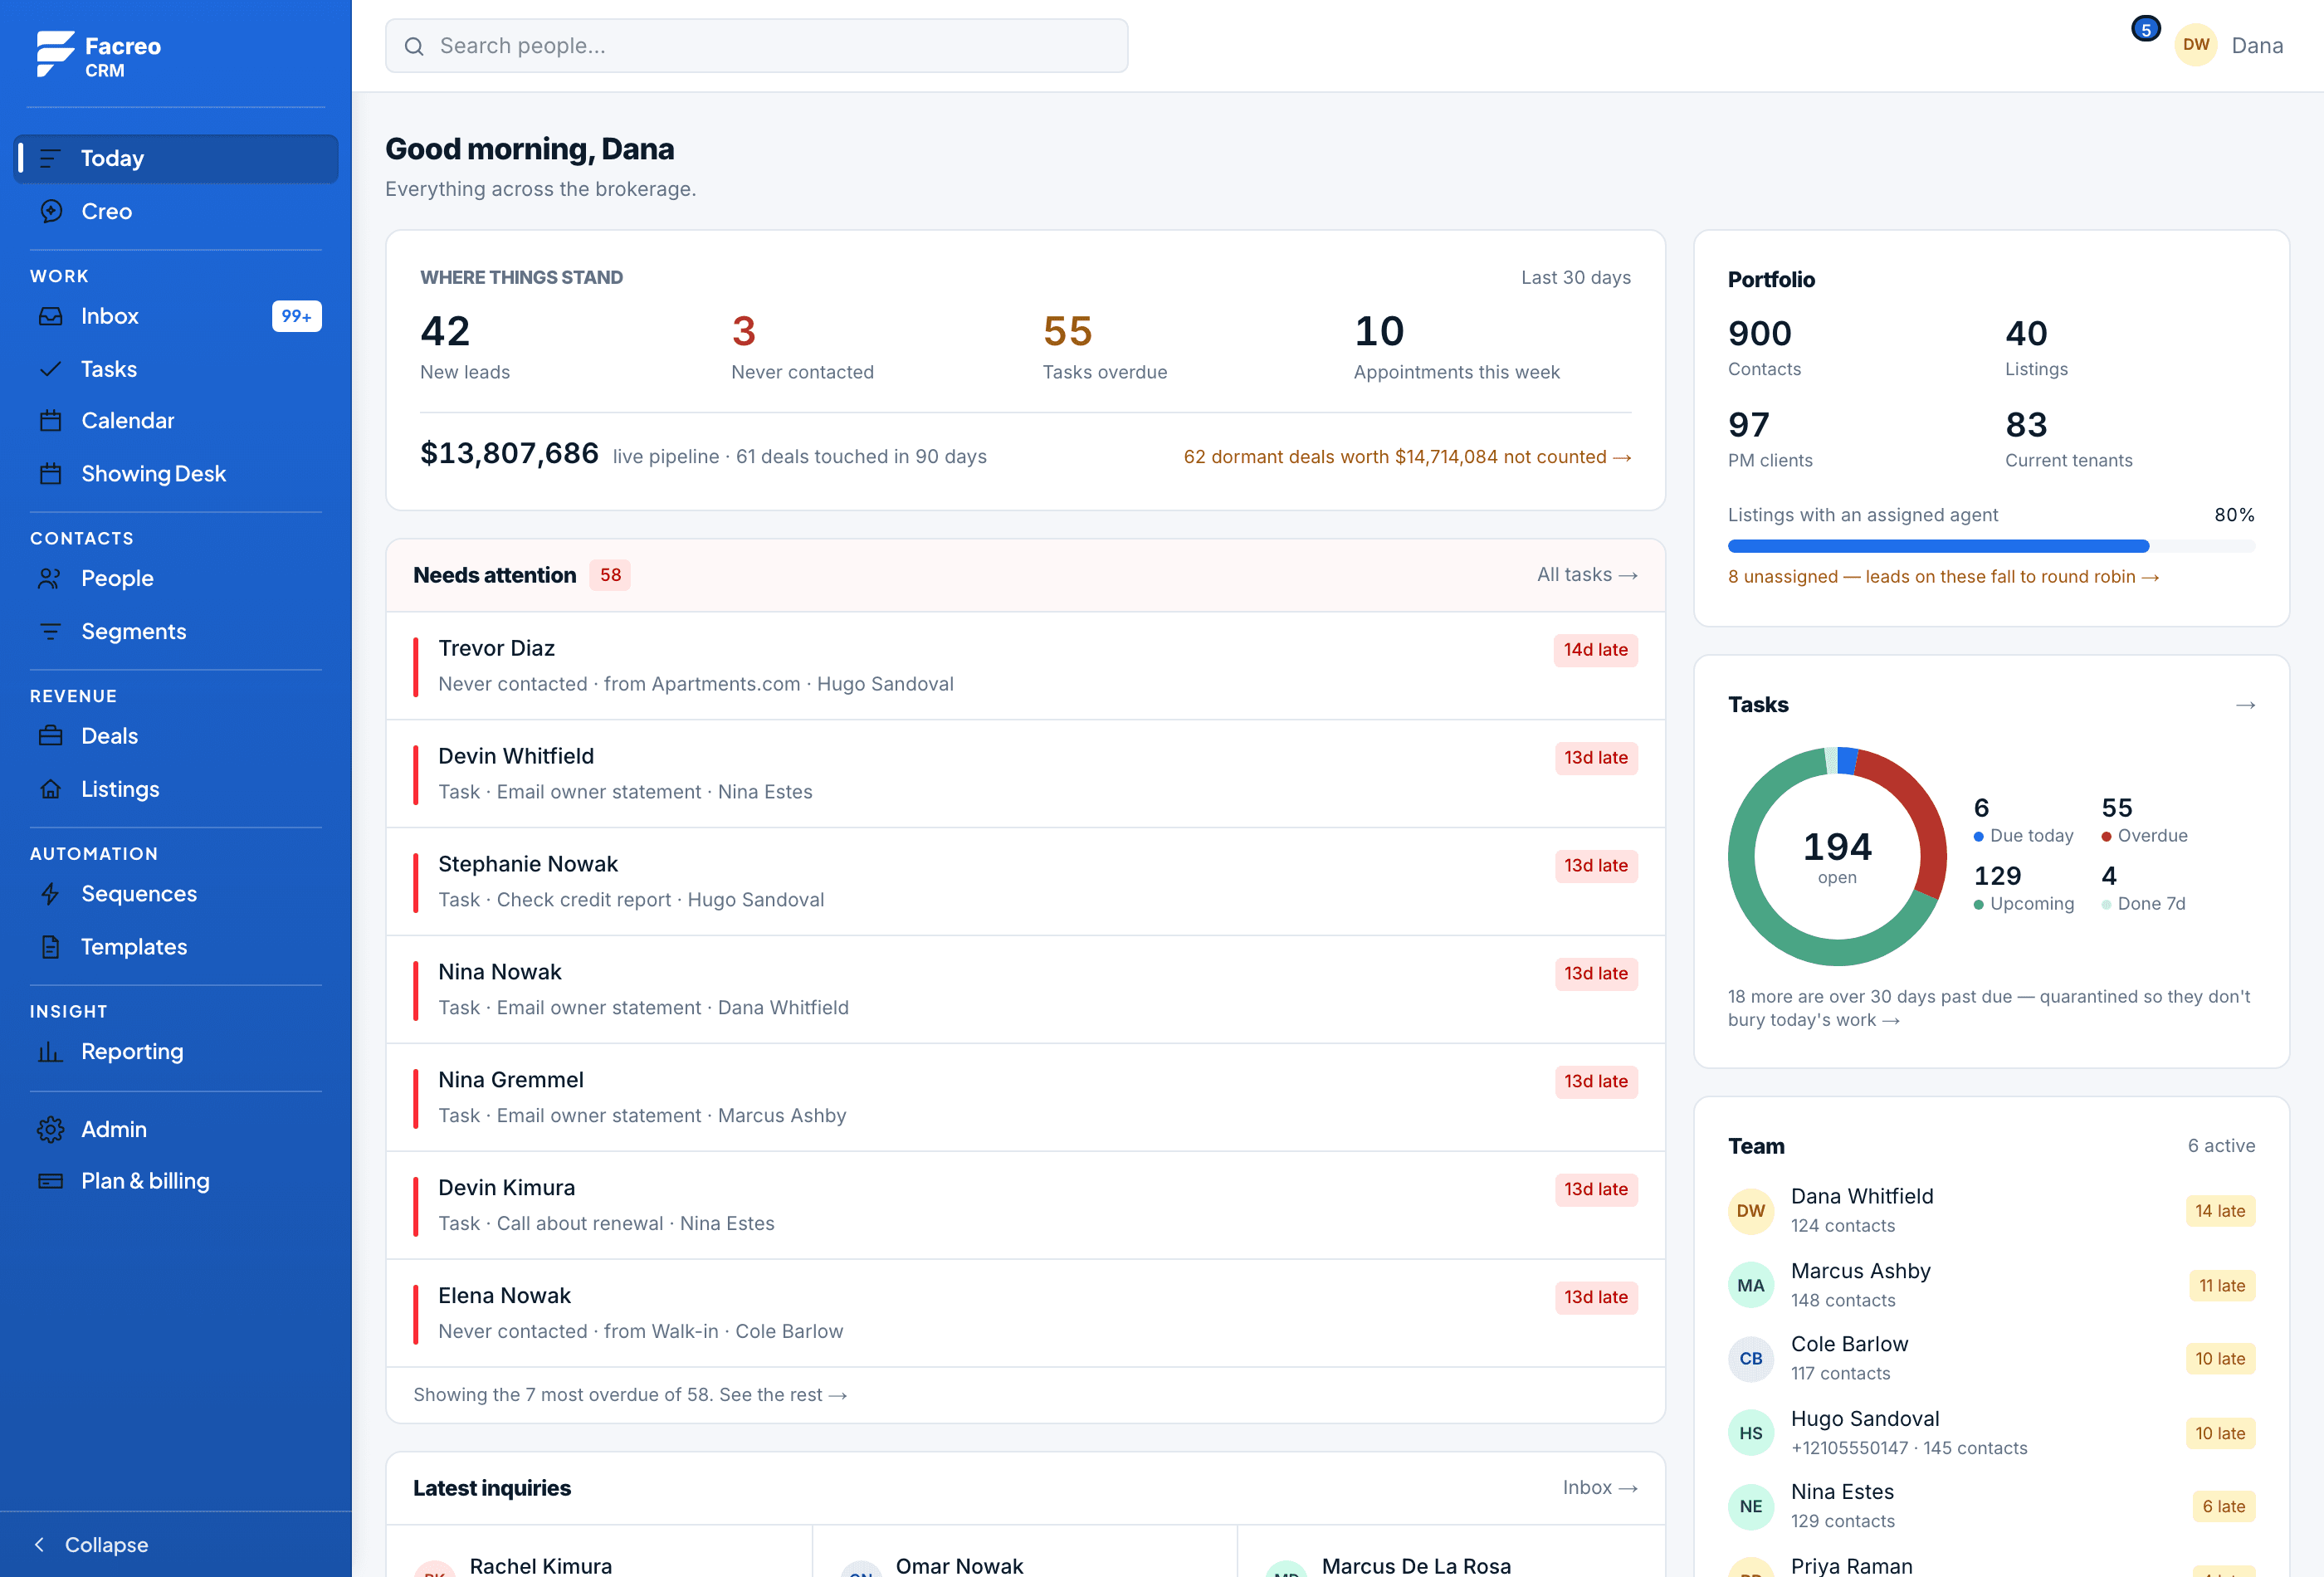The width and height of the screenshot is (2324, 1577).
Task: Expand the quarantined overdue tasks note
Action: pyautogui.click(x=1988, y=1008)
